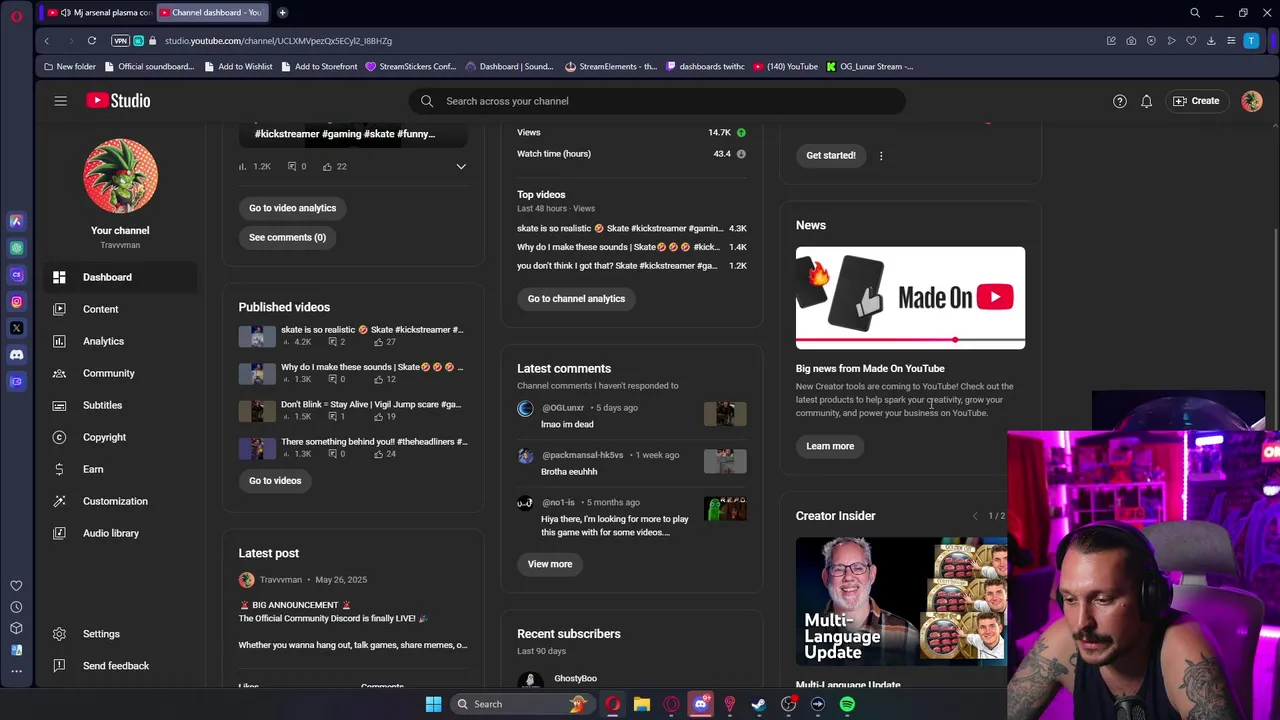The image size is (1280, 720).
Task: Click the Create button
Action: click(x=1196, y=101)
